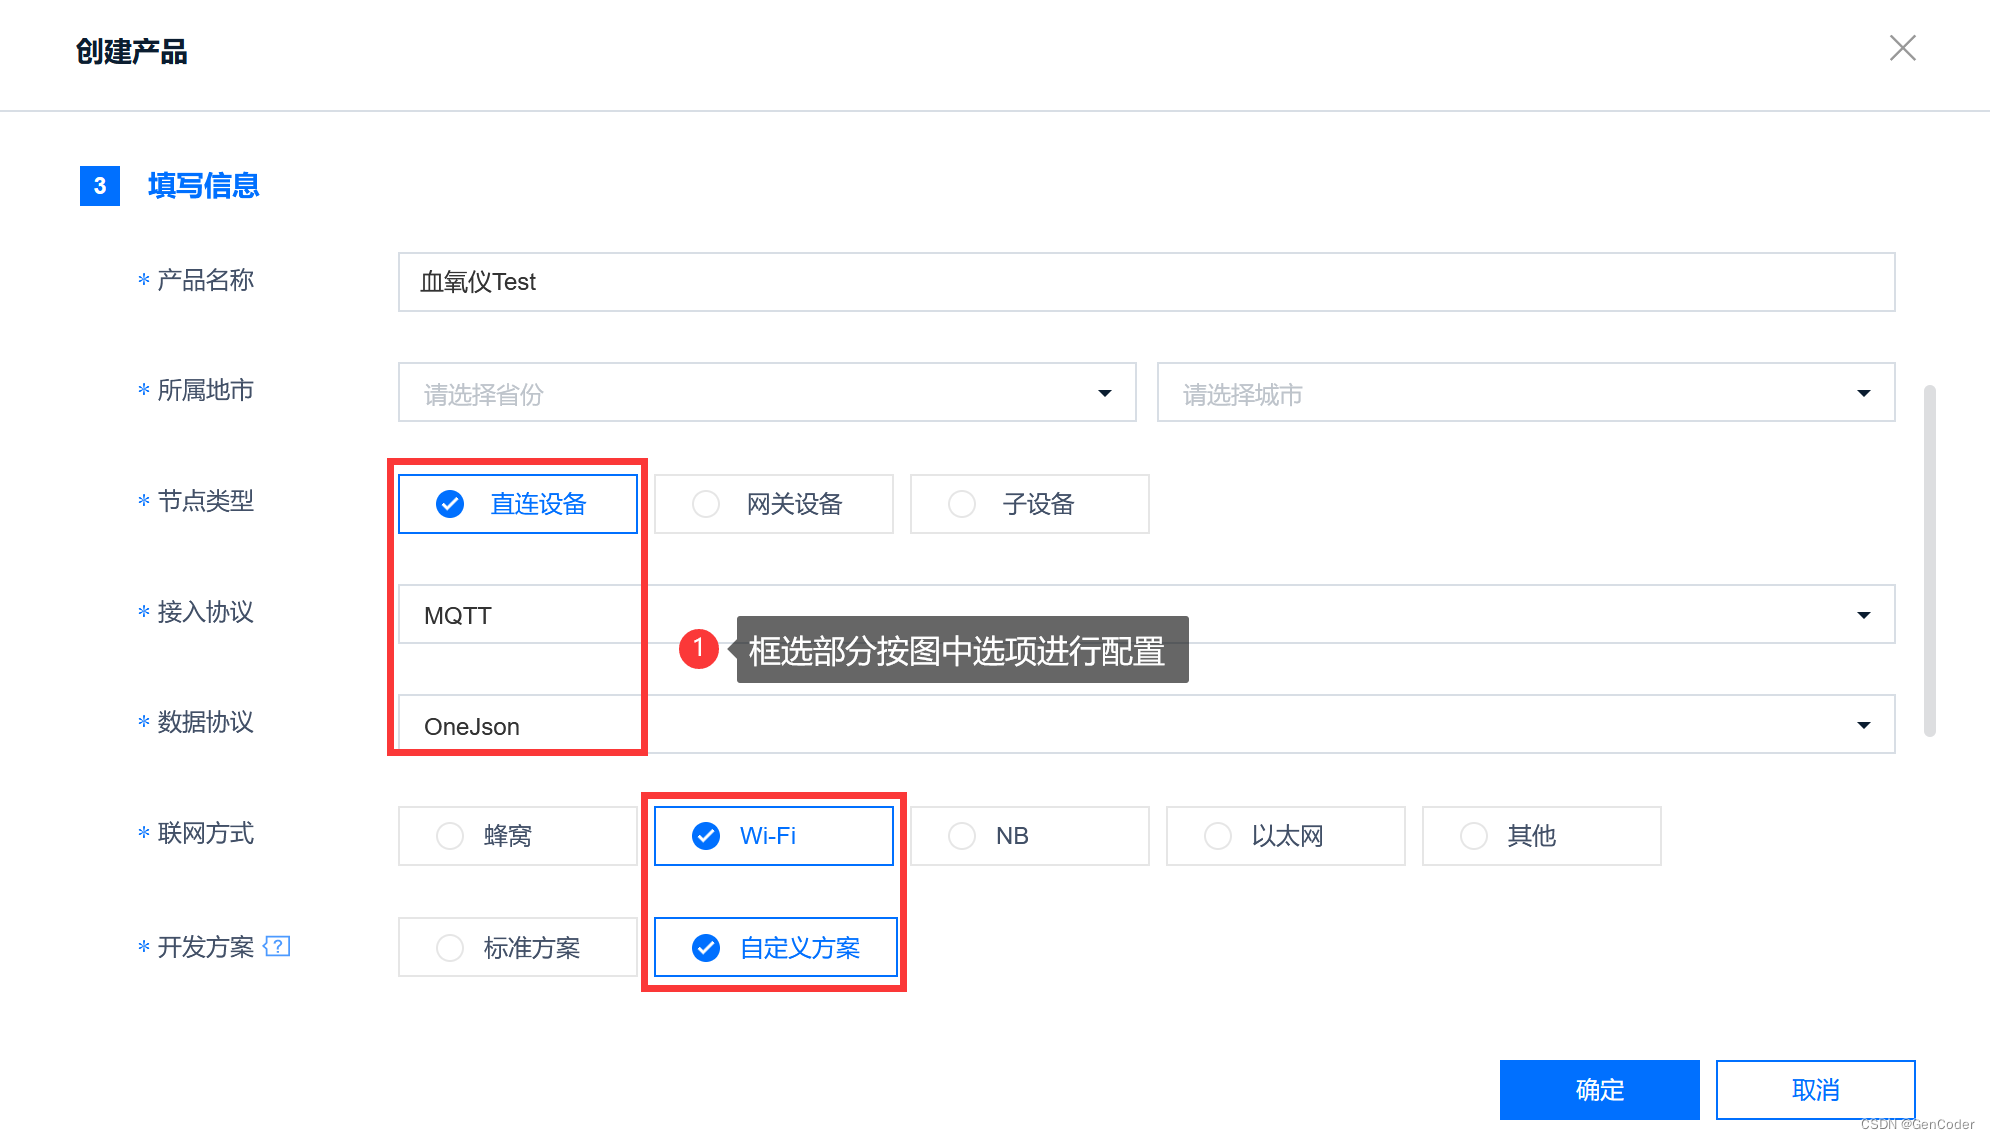Close the 创建产品 dialog with X
Viewport: 1990px width, 1139px height.
[1902, 48]
